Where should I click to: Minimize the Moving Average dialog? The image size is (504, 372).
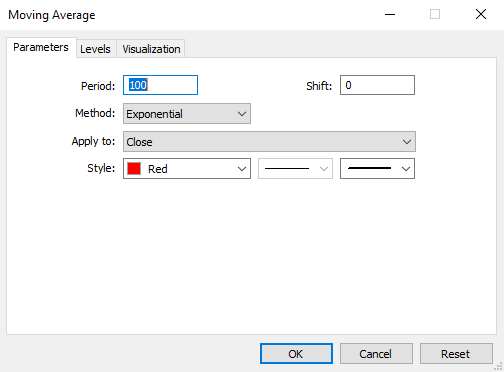[x=390, y=14]
